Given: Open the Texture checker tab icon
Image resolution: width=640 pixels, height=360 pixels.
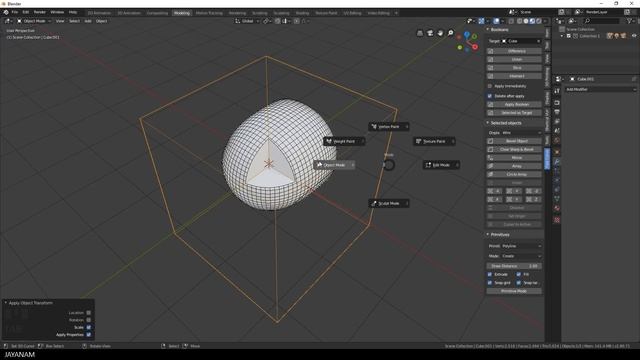Looking at the screenshot, I should click(x=557, y=220).
